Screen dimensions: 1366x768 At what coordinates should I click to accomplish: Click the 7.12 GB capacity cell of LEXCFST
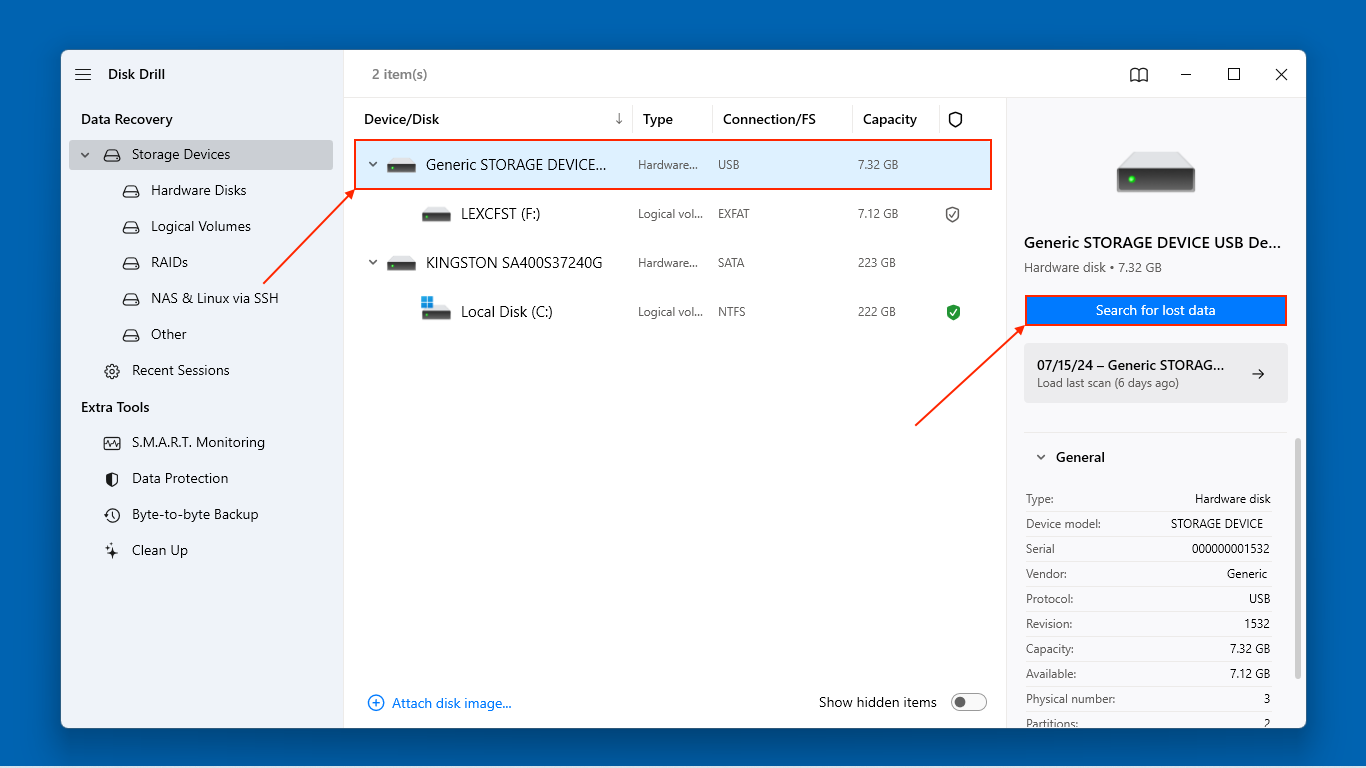pos(877,214)
